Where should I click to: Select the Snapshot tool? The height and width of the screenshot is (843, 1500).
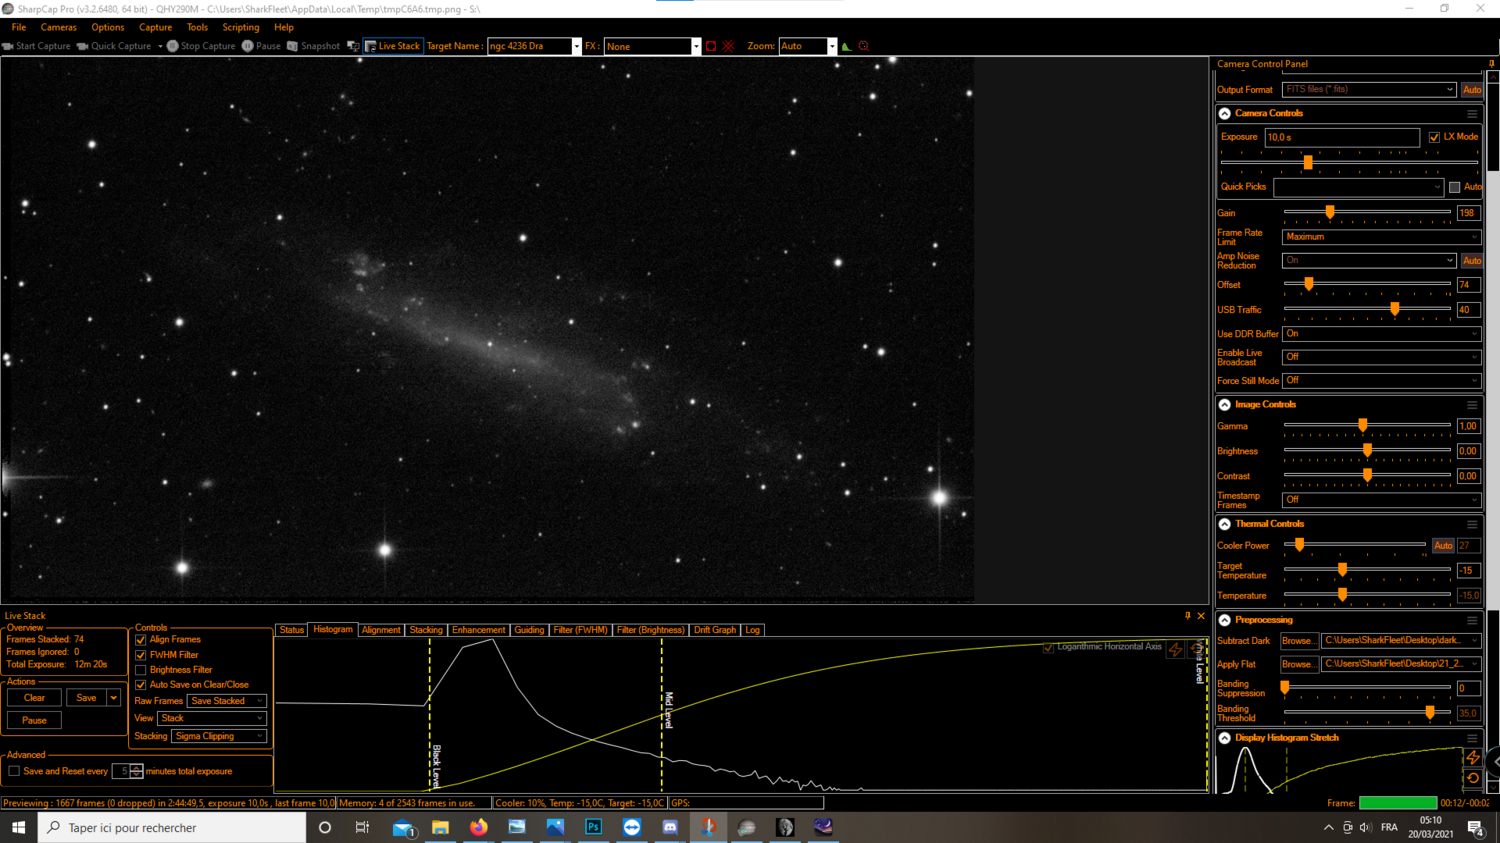click(313, 45)
